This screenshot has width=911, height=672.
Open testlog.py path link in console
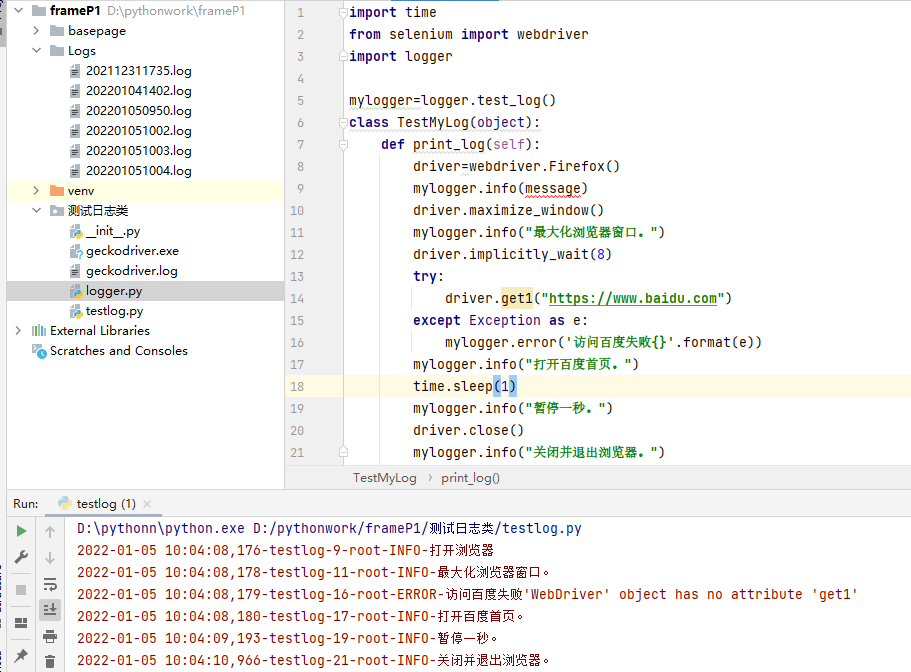417,528
